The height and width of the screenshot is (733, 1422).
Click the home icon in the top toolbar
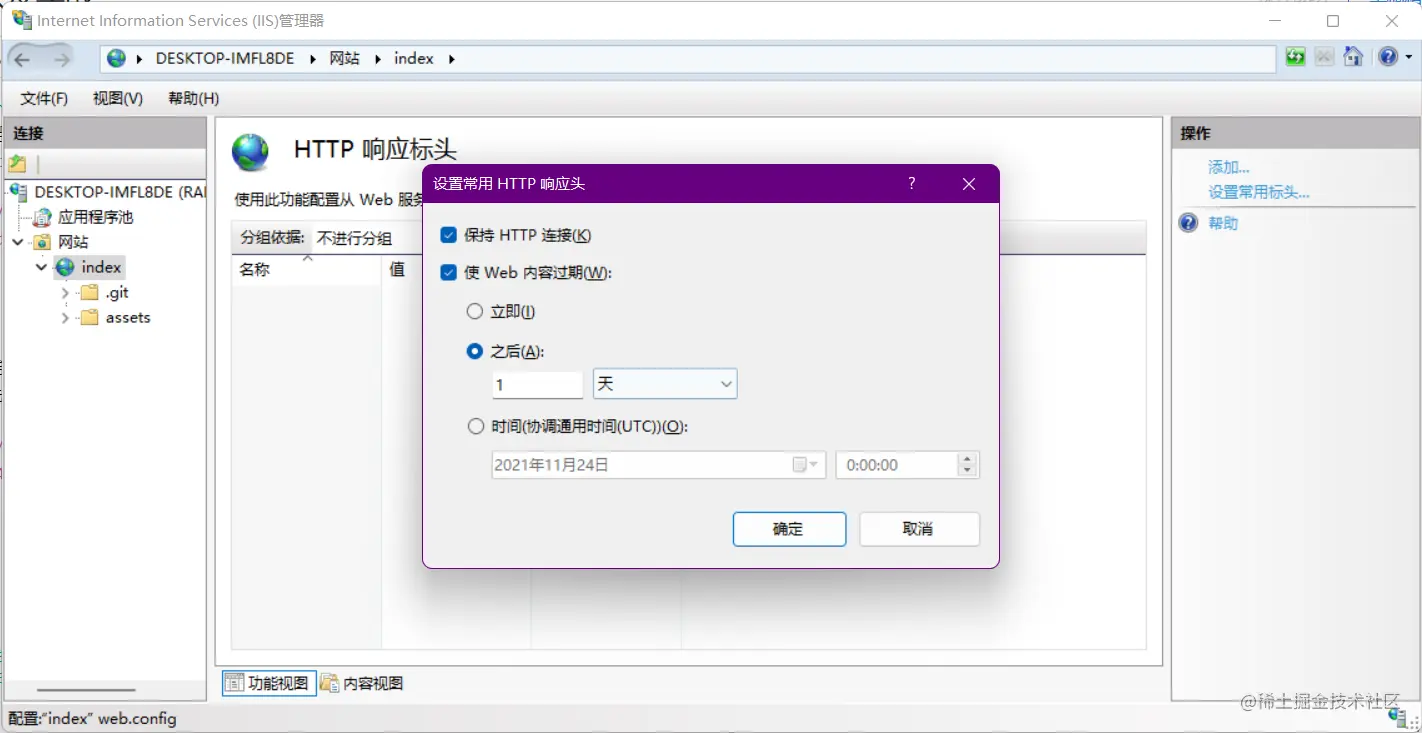click(x=1353, y=57)
